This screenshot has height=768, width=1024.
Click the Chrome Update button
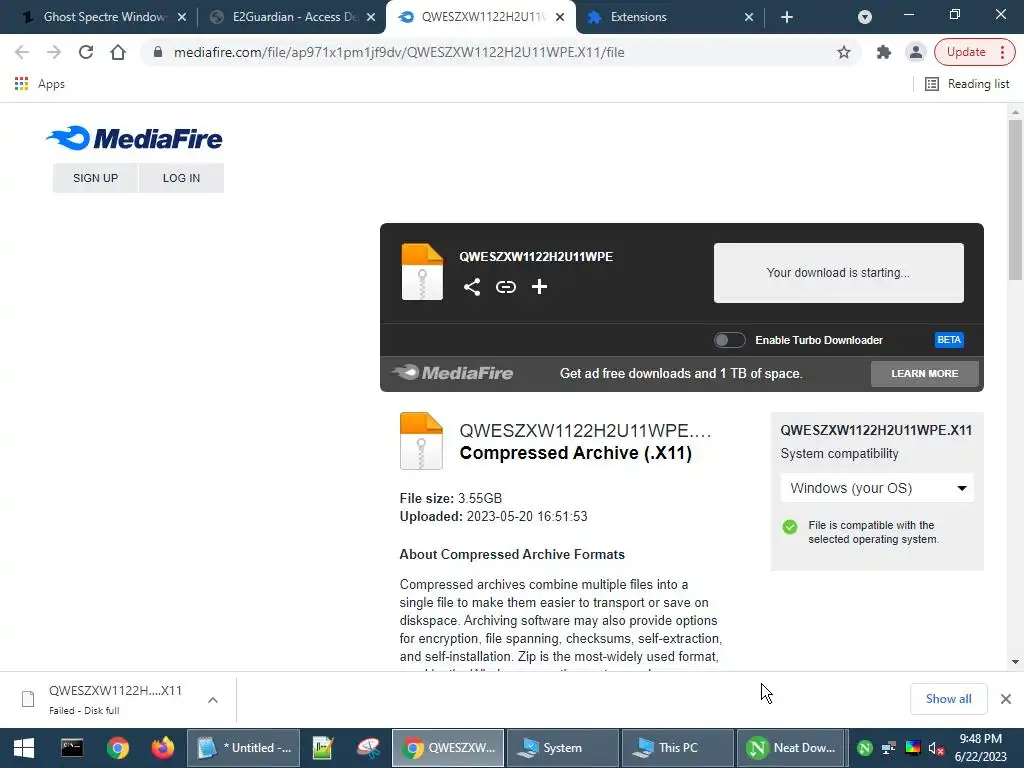(966, 52)
